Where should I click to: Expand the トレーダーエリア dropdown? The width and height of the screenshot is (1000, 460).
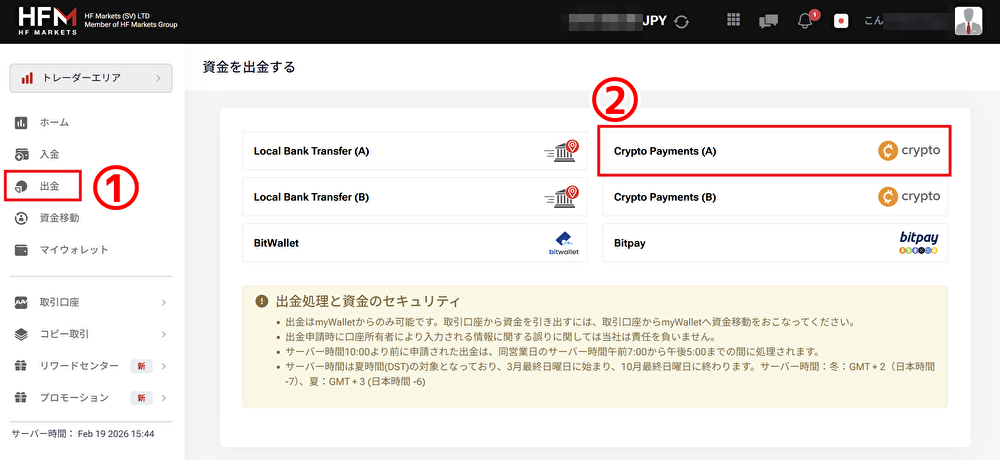click(x=91, y=78)
